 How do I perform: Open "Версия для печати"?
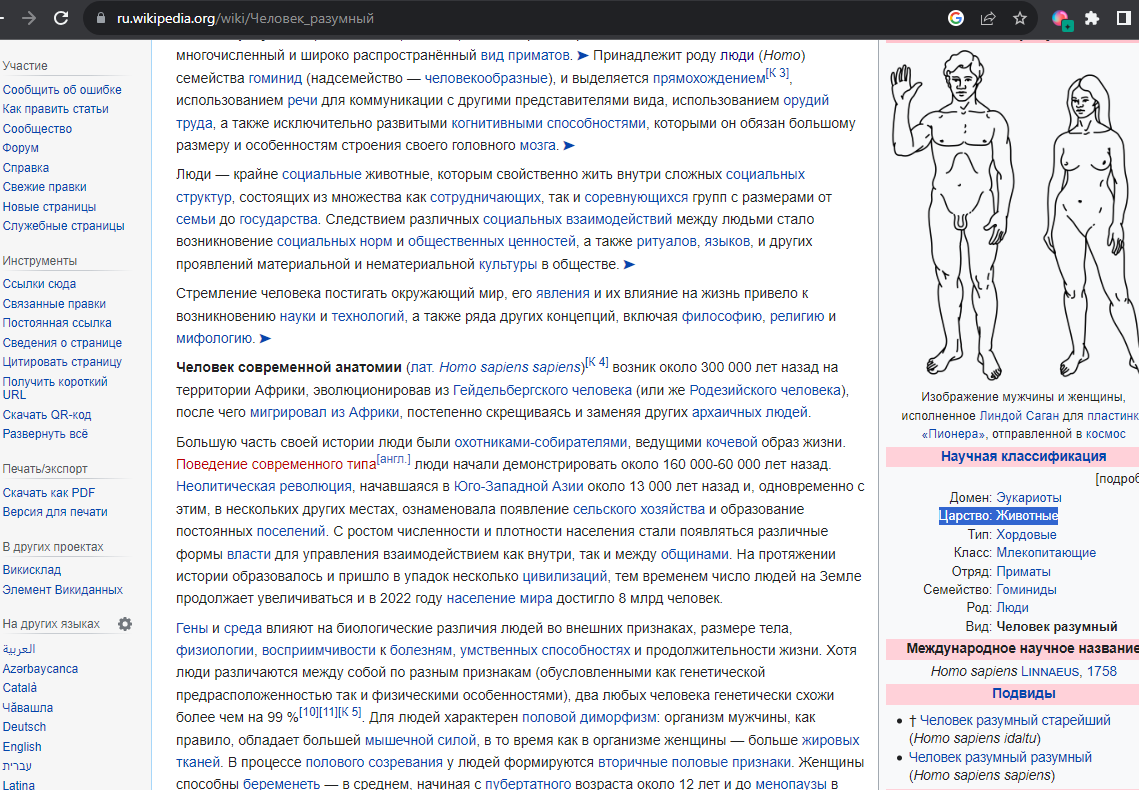pos(54,511)
